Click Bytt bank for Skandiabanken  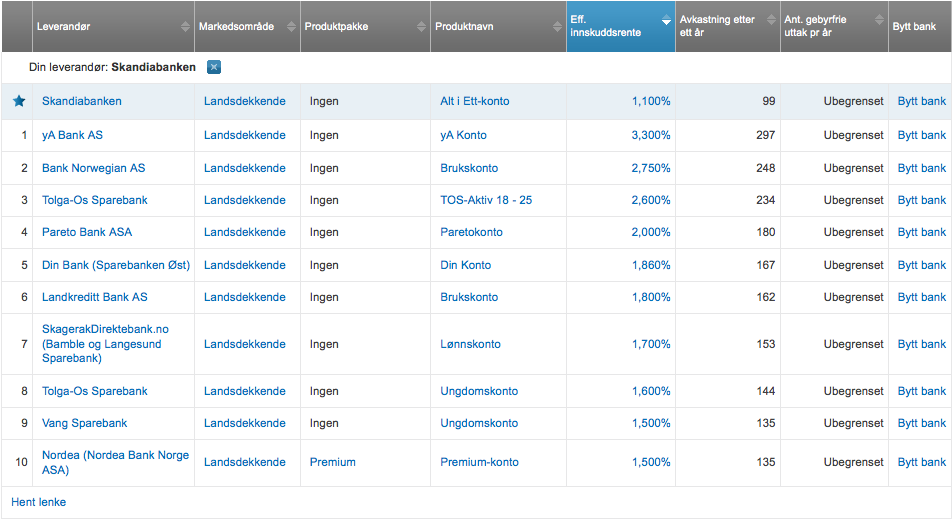pos(922,101)
